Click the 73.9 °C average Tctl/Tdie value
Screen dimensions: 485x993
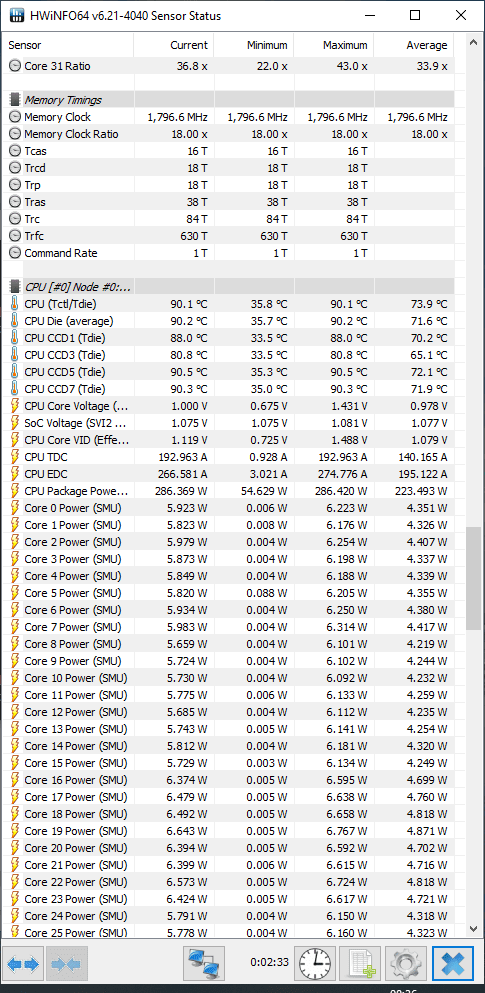click(427, 304)
